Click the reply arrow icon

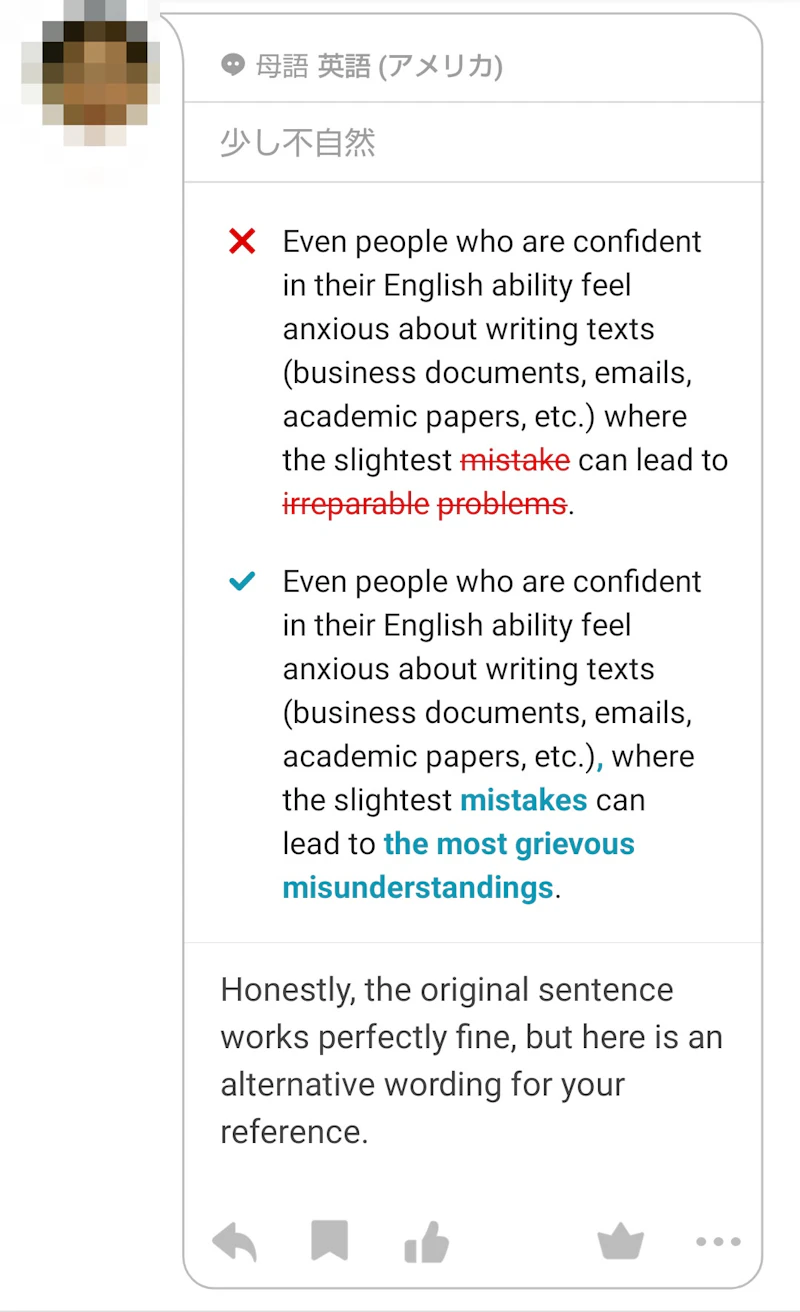pyautogui.click(x=235, y=1243)
